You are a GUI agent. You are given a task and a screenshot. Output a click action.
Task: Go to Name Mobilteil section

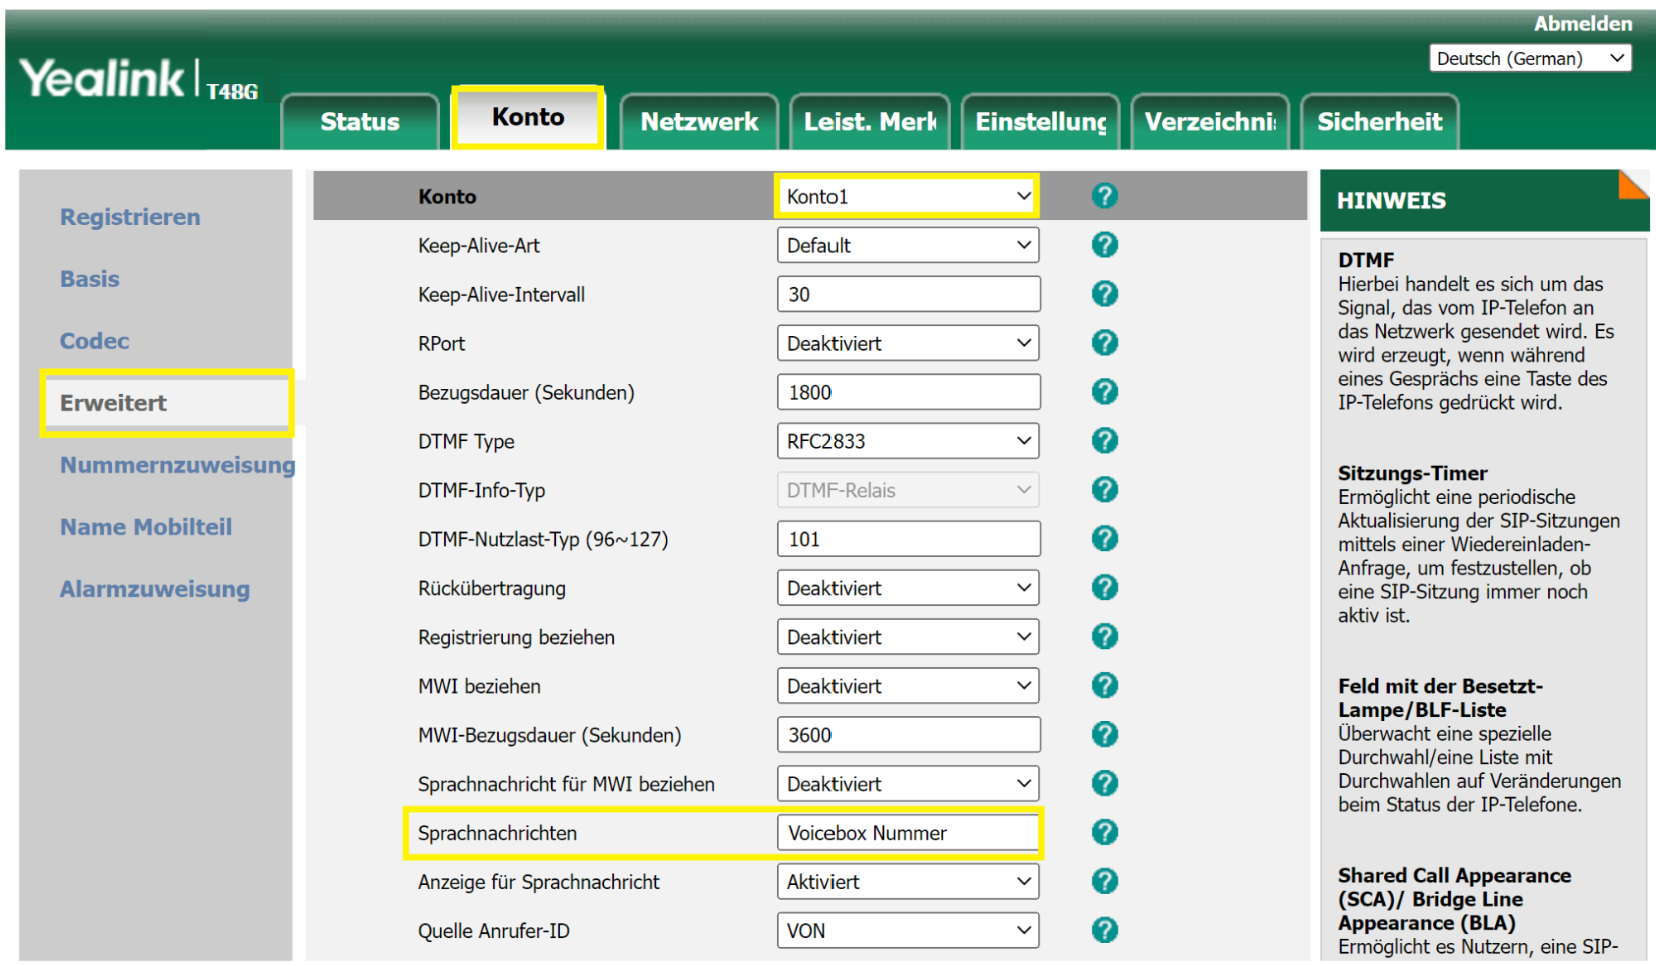coord(146,527)
